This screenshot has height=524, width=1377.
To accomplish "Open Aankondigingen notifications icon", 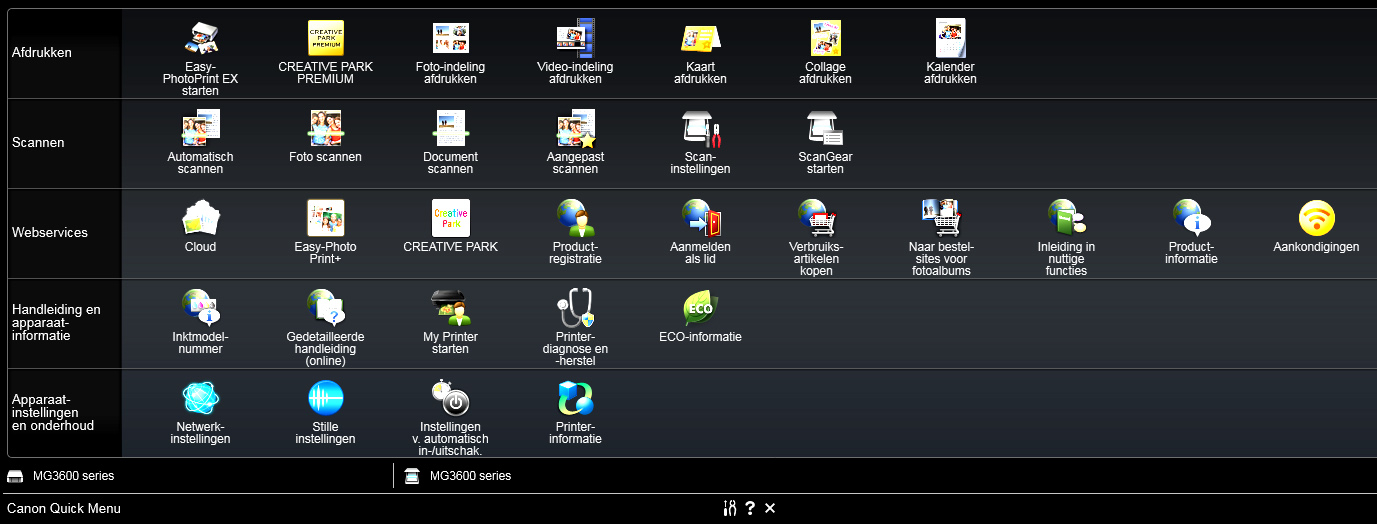I will click(1316, 218).
